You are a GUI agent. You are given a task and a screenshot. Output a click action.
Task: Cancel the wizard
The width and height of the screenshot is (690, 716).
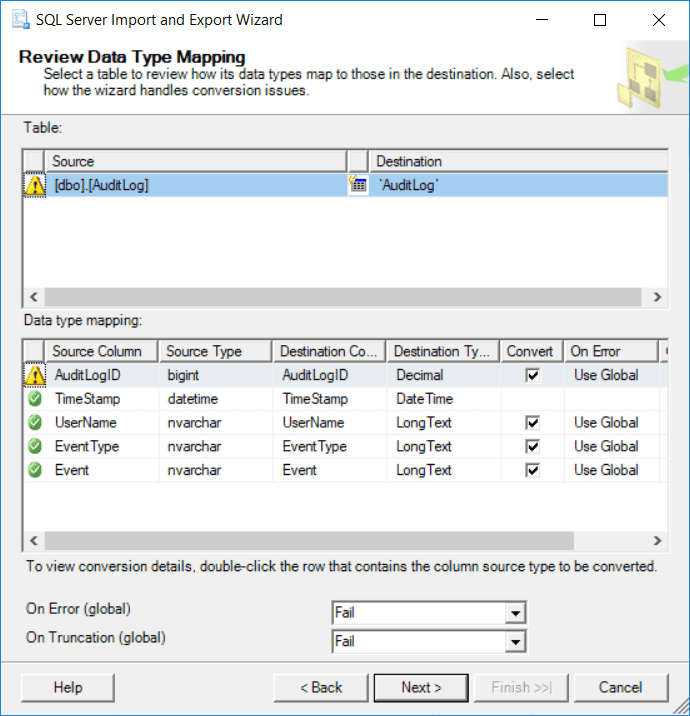click(x=621, y=687)
